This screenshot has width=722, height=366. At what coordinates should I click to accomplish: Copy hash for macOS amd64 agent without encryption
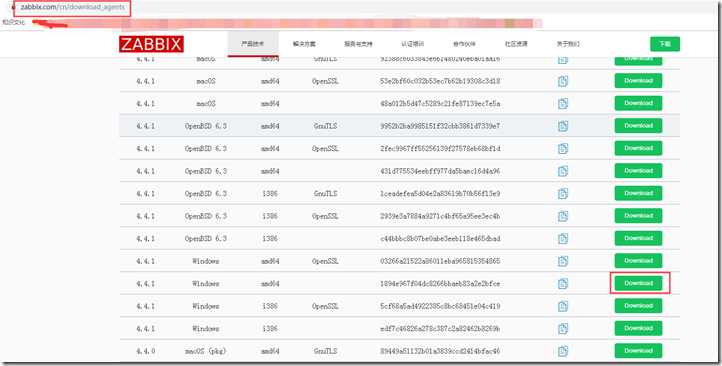(x=563, y=104)
